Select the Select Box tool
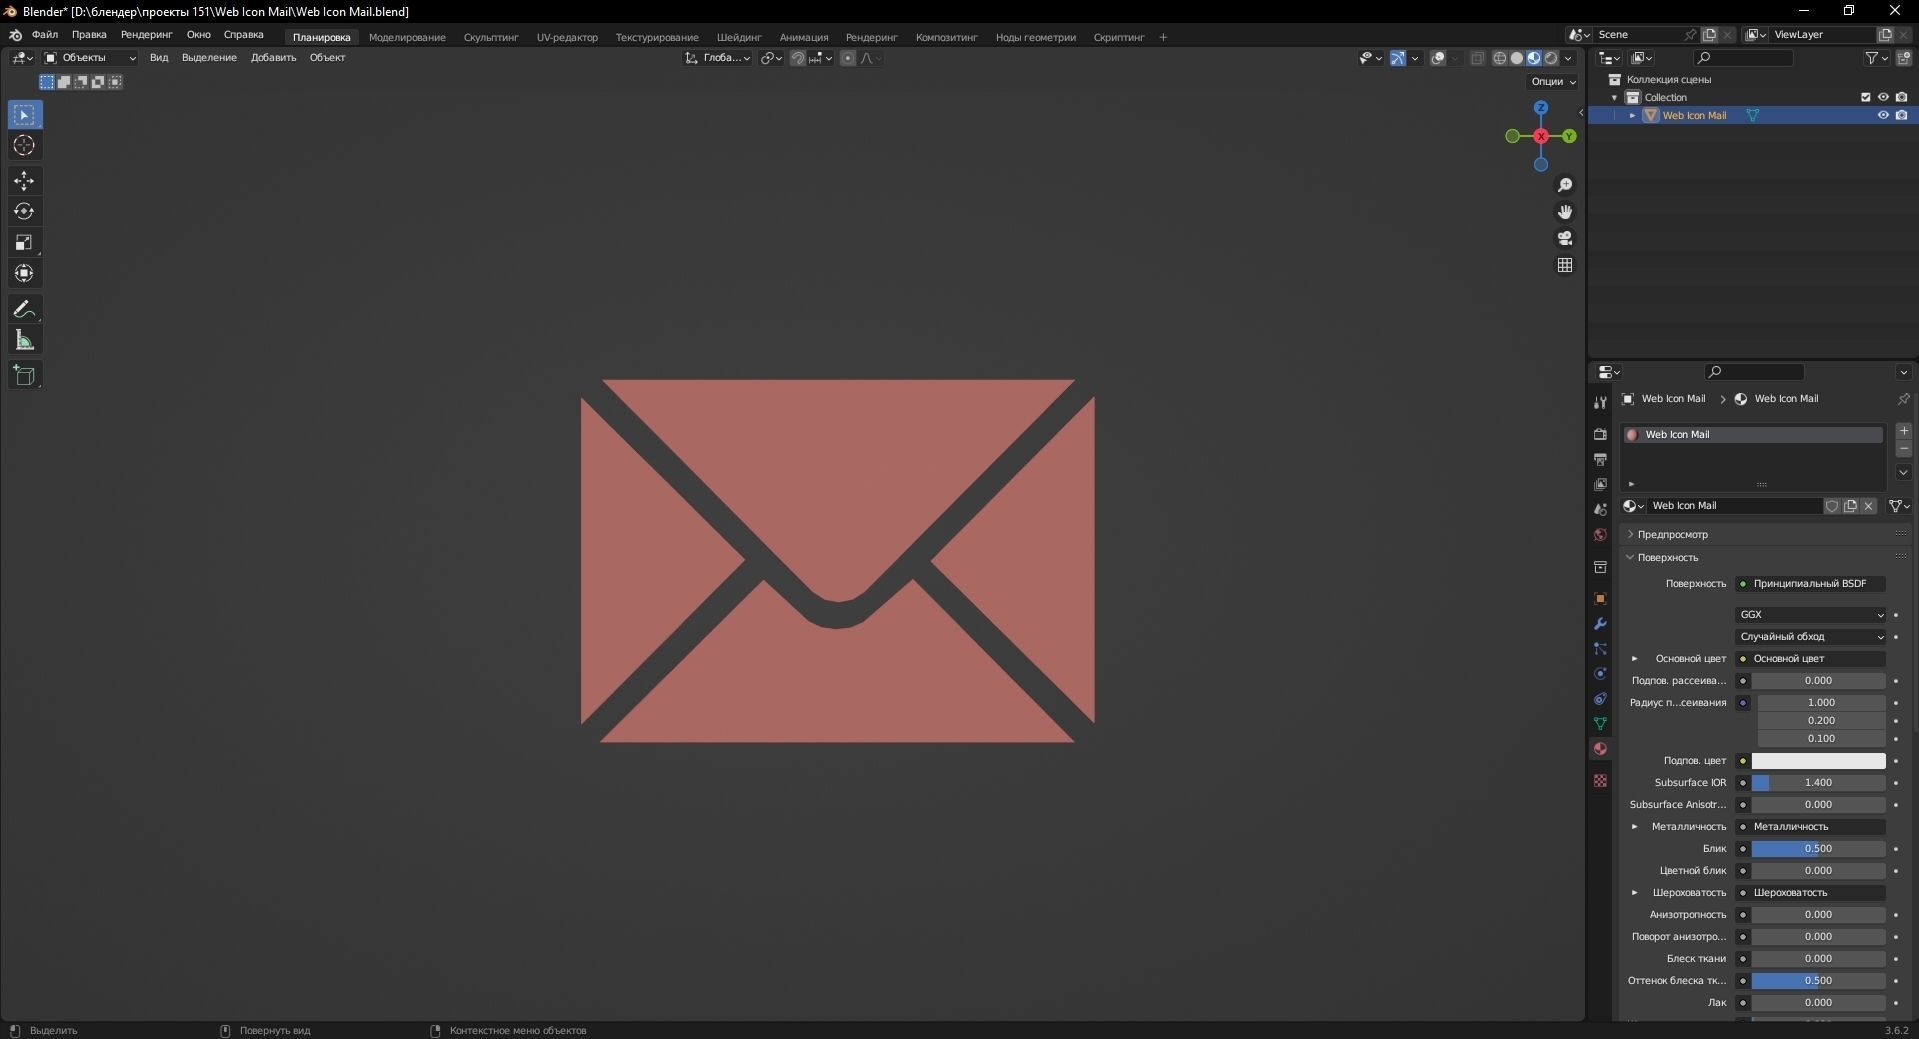 25,115
